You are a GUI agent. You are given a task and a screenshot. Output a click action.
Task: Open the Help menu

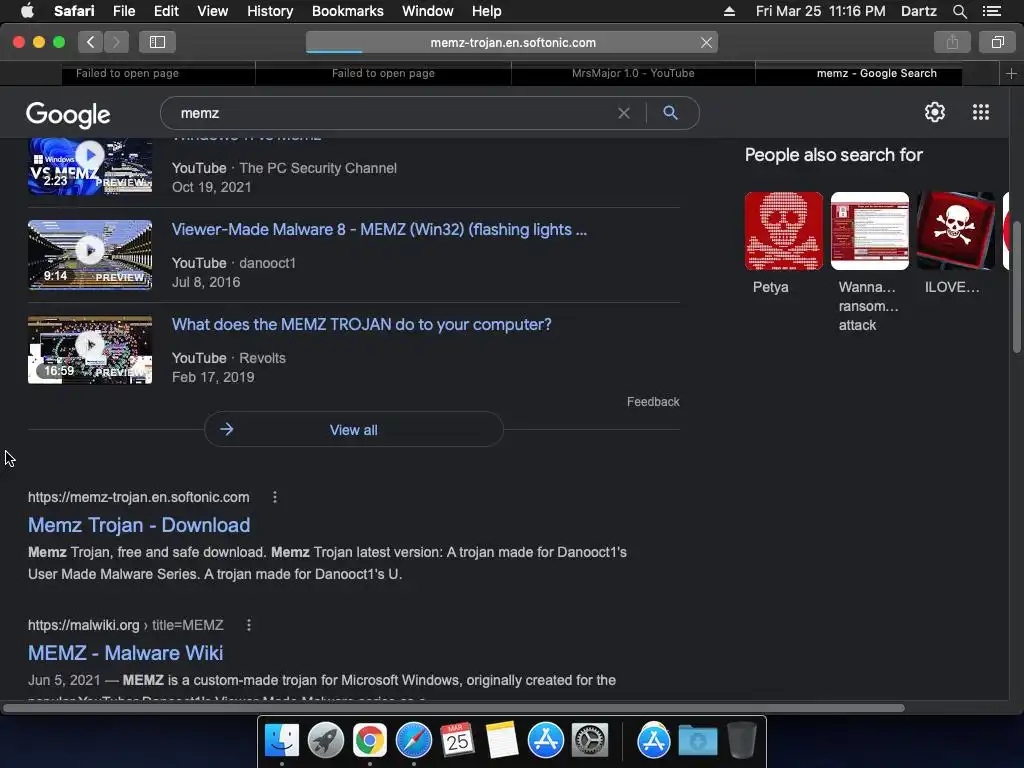pos(487,11)
